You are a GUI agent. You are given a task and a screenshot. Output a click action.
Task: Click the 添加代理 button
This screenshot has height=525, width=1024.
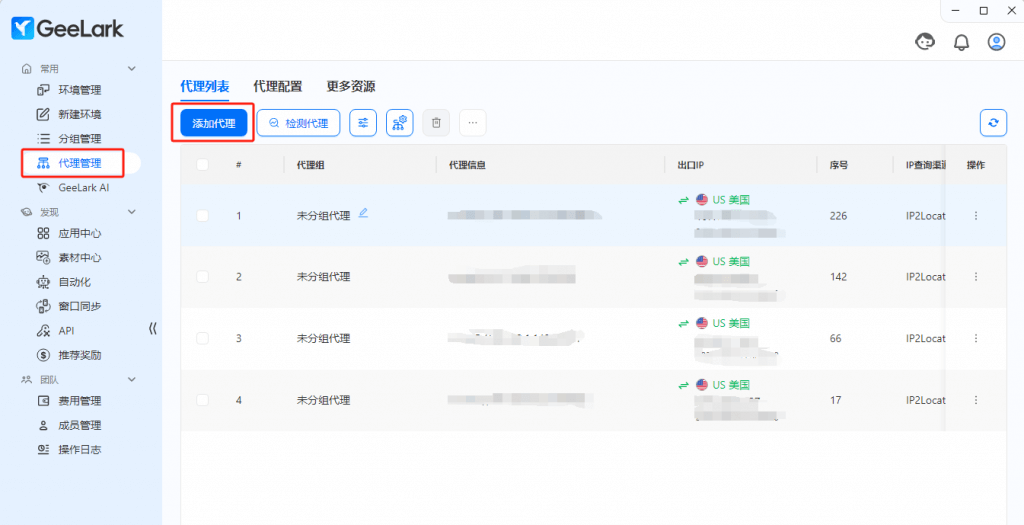tap(214, 123)
